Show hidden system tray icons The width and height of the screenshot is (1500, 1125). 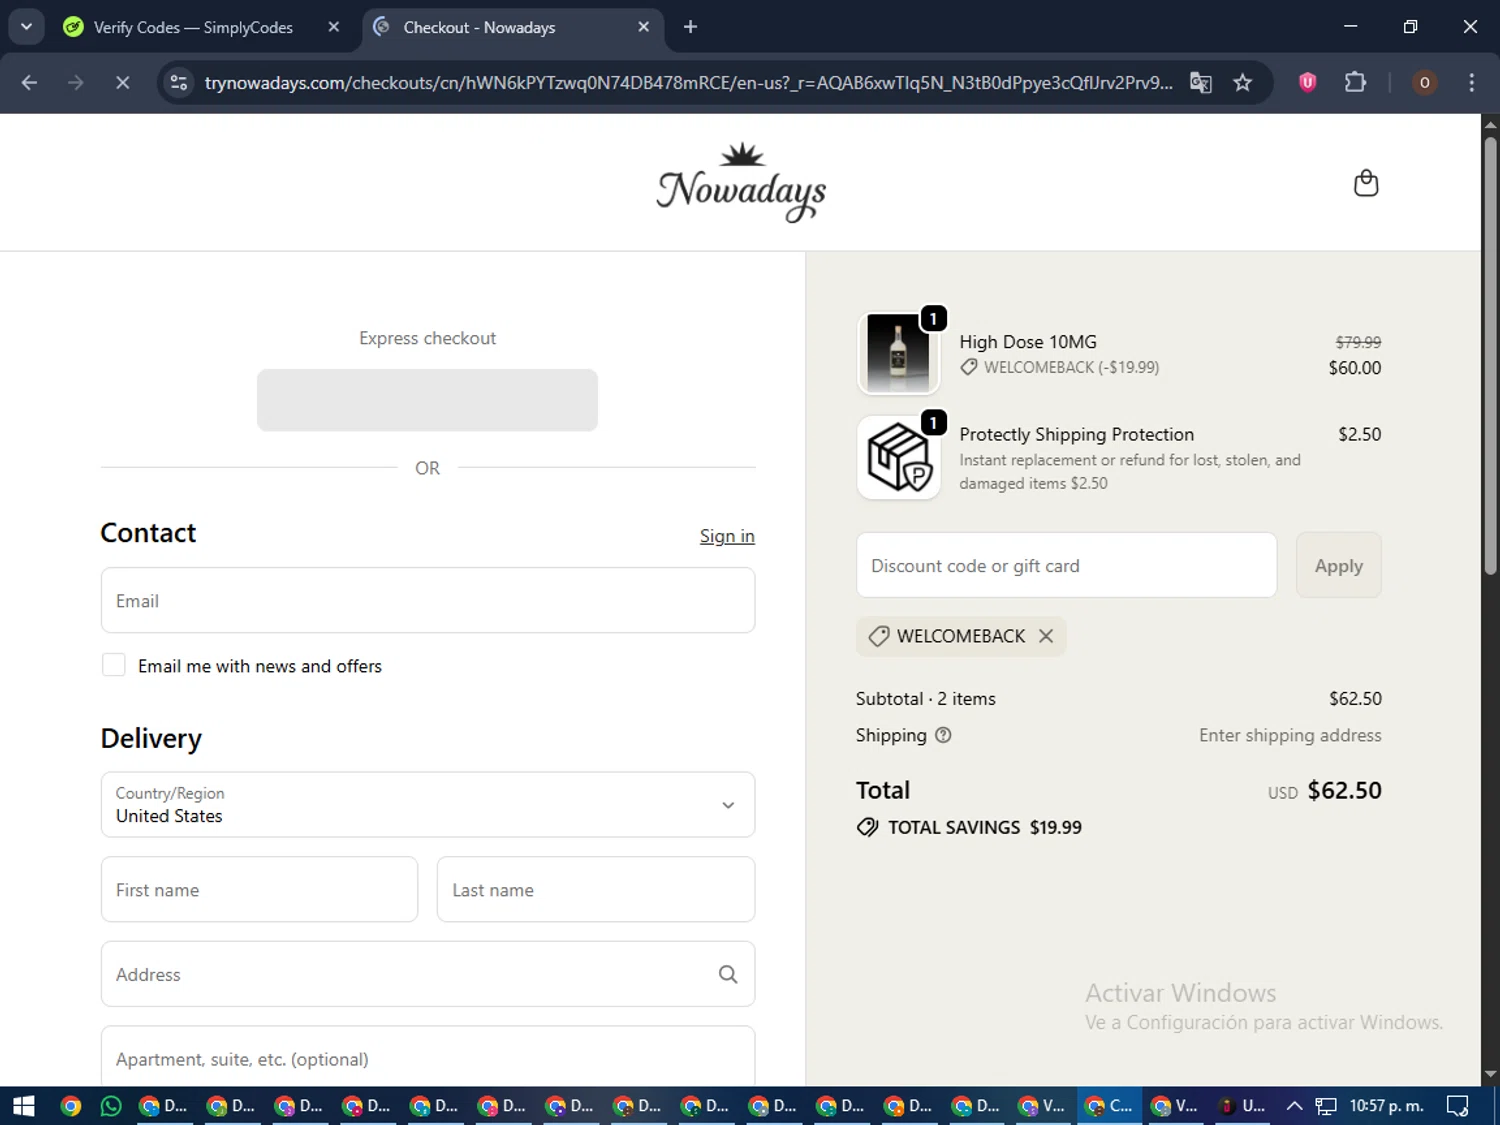click(1294, 1106)
